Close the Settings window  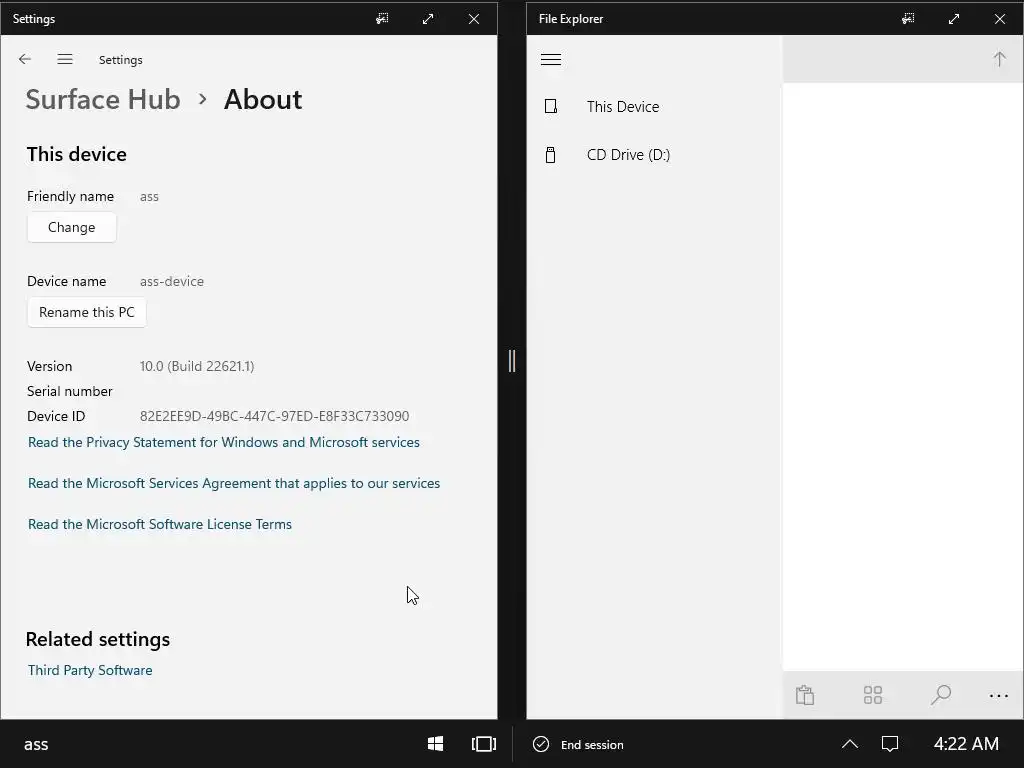coord(474,19)
